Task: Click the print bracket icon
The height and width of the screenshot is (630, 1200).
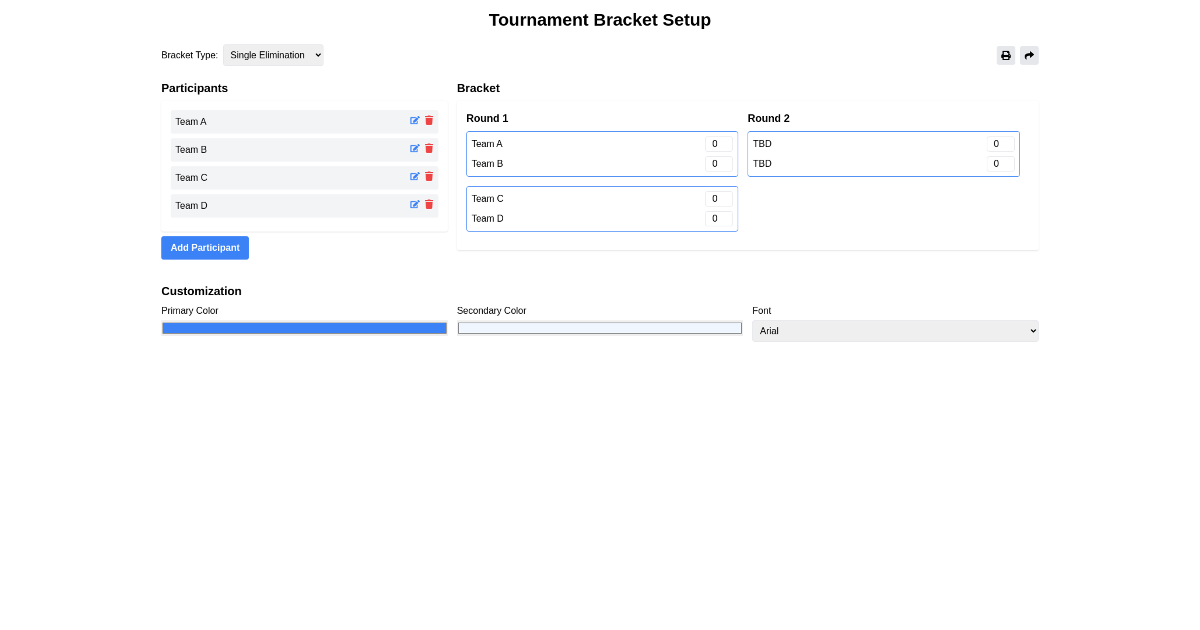Action: tap(1005, 55)
